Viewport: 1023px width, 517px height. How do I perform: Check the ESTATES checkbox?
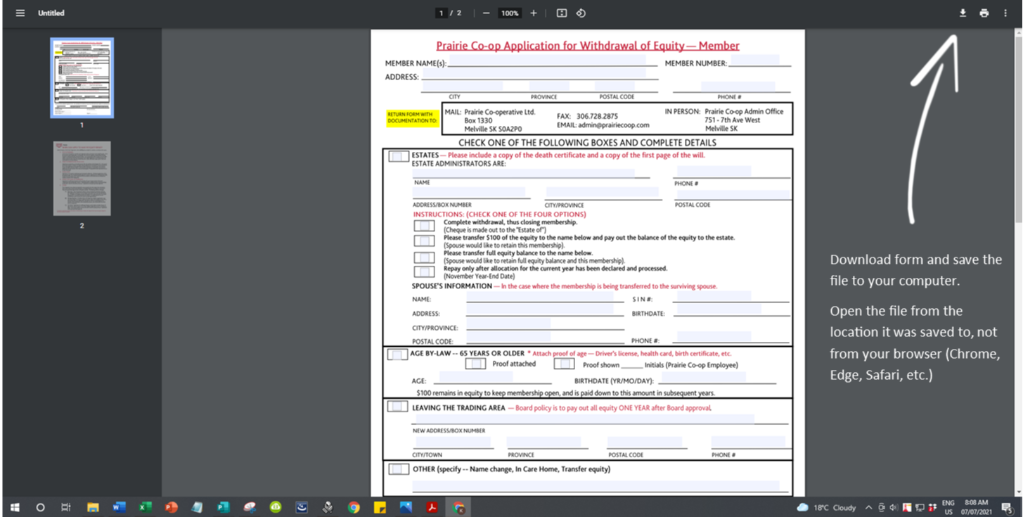[x=398, y=156]
